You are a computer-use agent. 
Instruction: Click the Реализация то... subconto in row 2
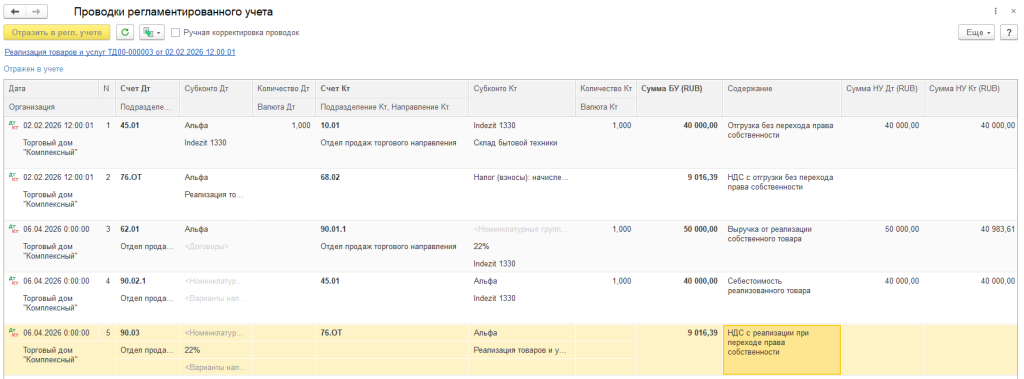[214, 195]
